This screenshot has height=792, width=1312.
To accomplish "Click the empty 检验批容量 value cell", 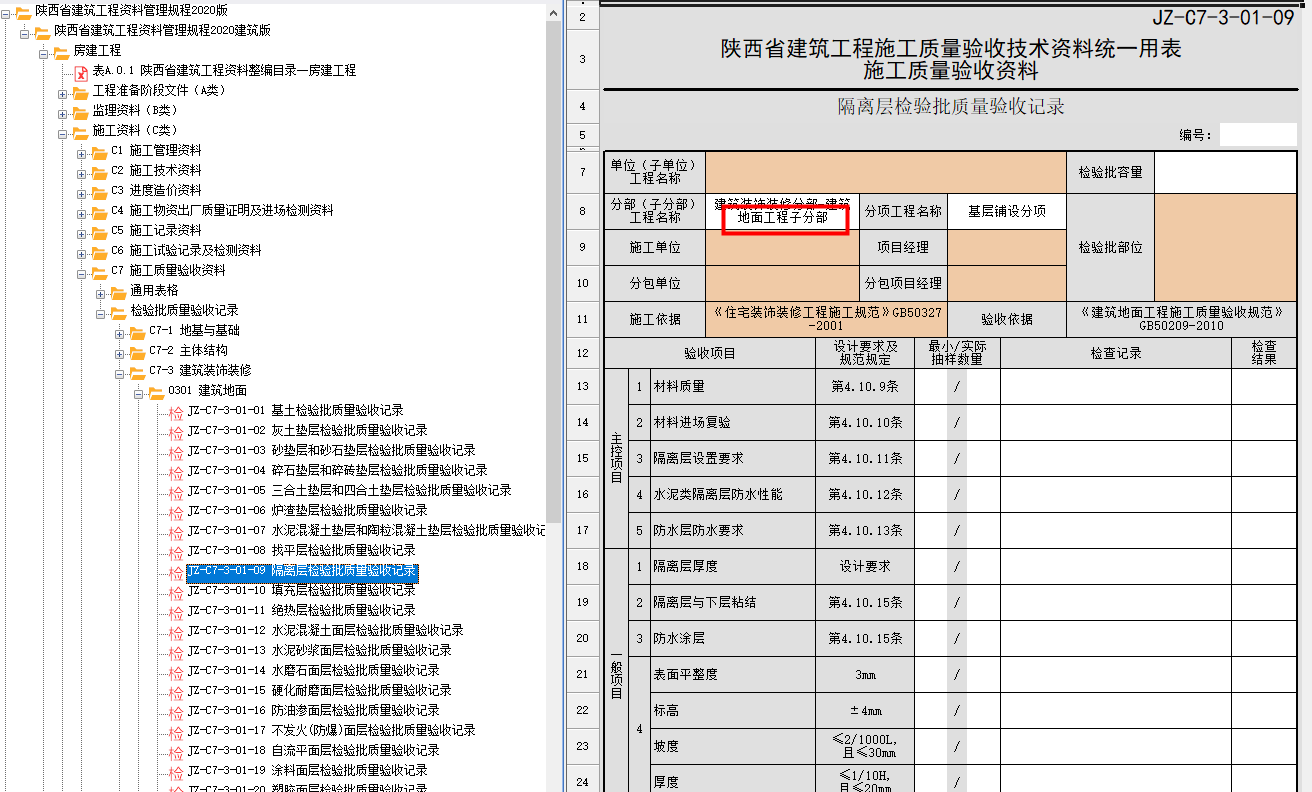I will tap(1226, 172).
